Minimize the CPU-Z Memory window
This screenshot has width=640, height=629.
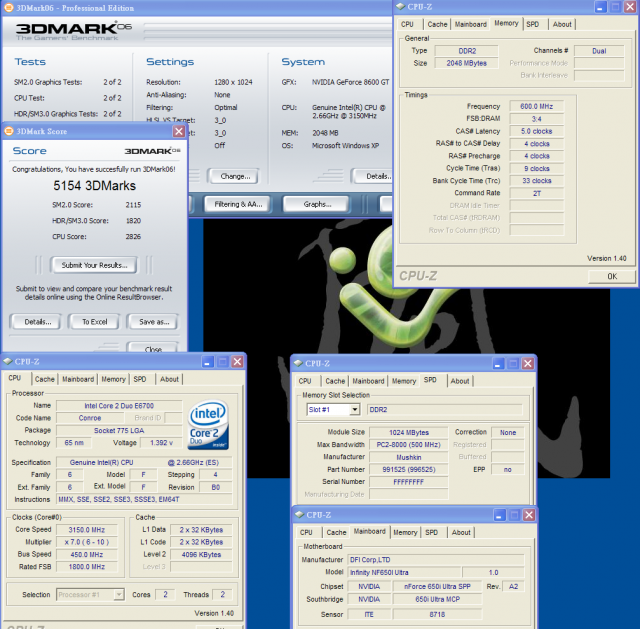point(600,7)
